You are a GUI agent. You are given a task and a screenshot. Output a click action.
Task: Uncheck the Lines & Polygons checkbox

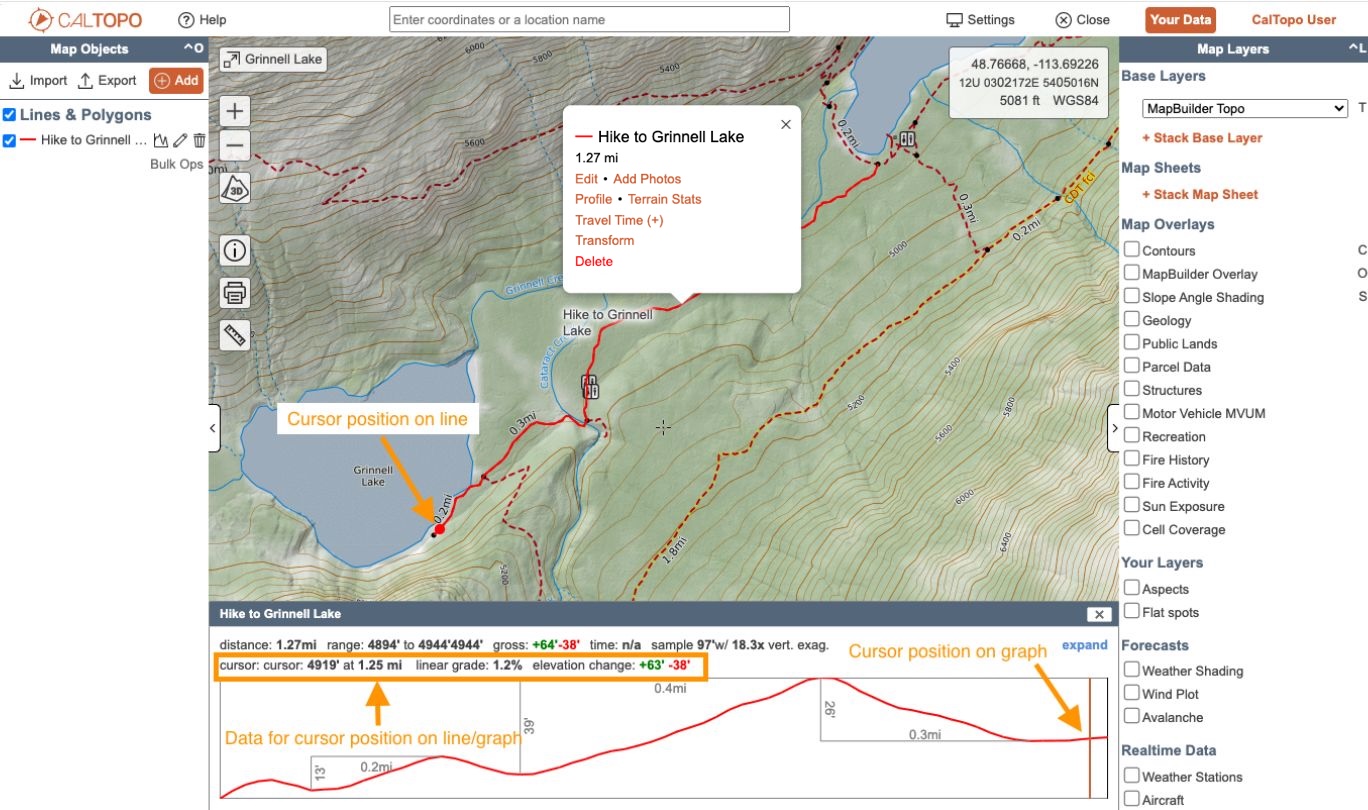click(10, 114)
